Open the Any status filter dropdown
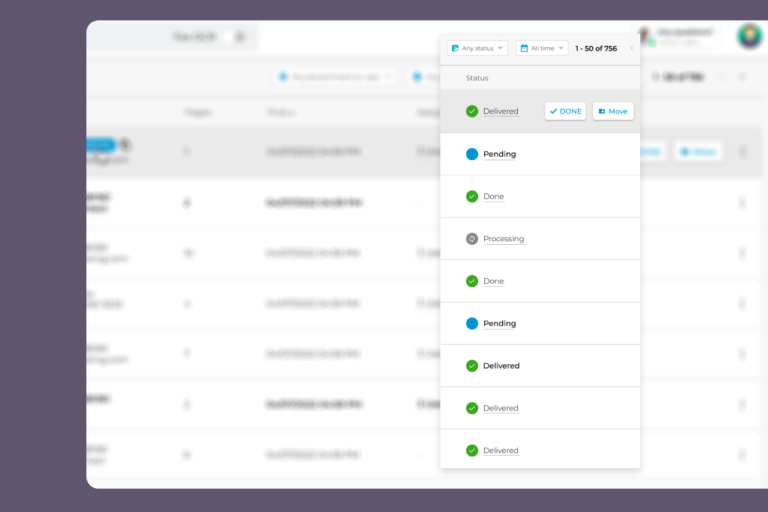 coord(477,48)
